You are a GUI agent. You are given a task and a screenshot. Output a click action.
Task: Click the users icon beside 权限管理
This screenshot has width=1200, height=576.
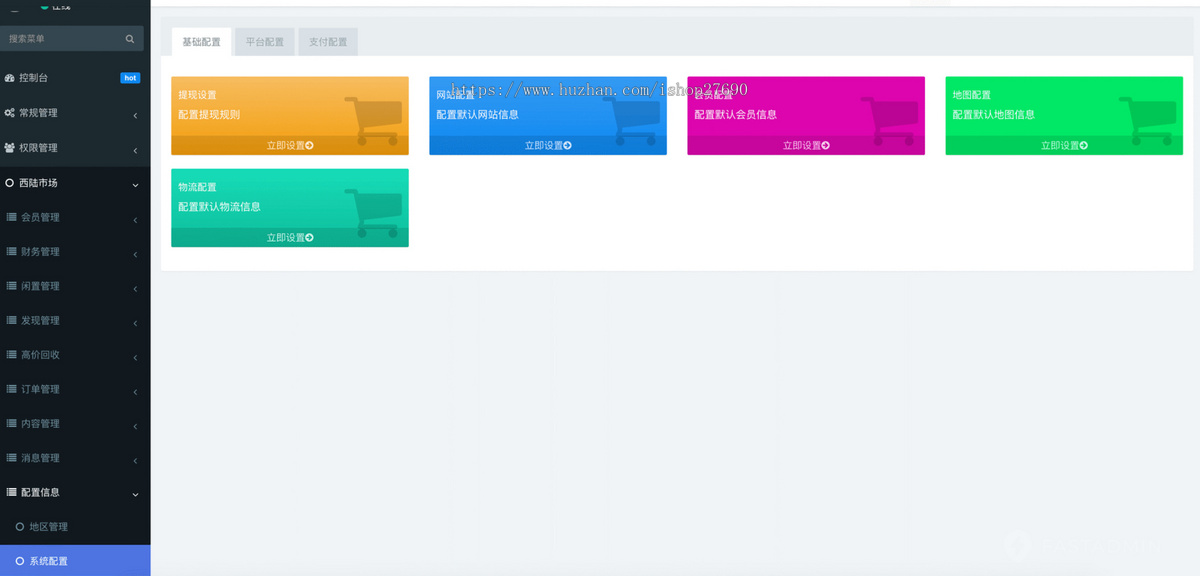tap(10, 148)
